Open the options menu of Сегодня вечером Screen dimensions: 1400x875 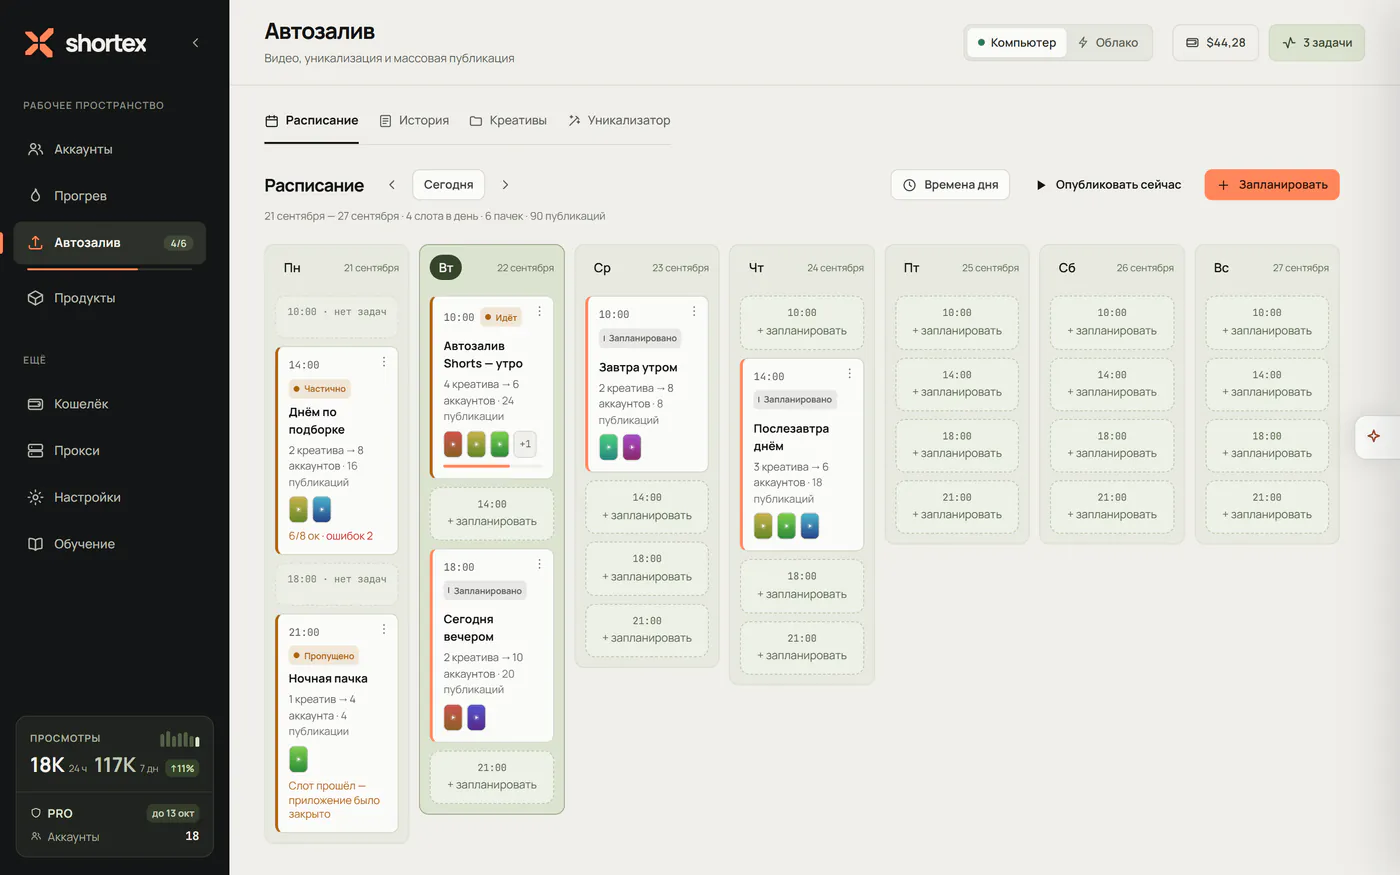click(x=539, y=564)
